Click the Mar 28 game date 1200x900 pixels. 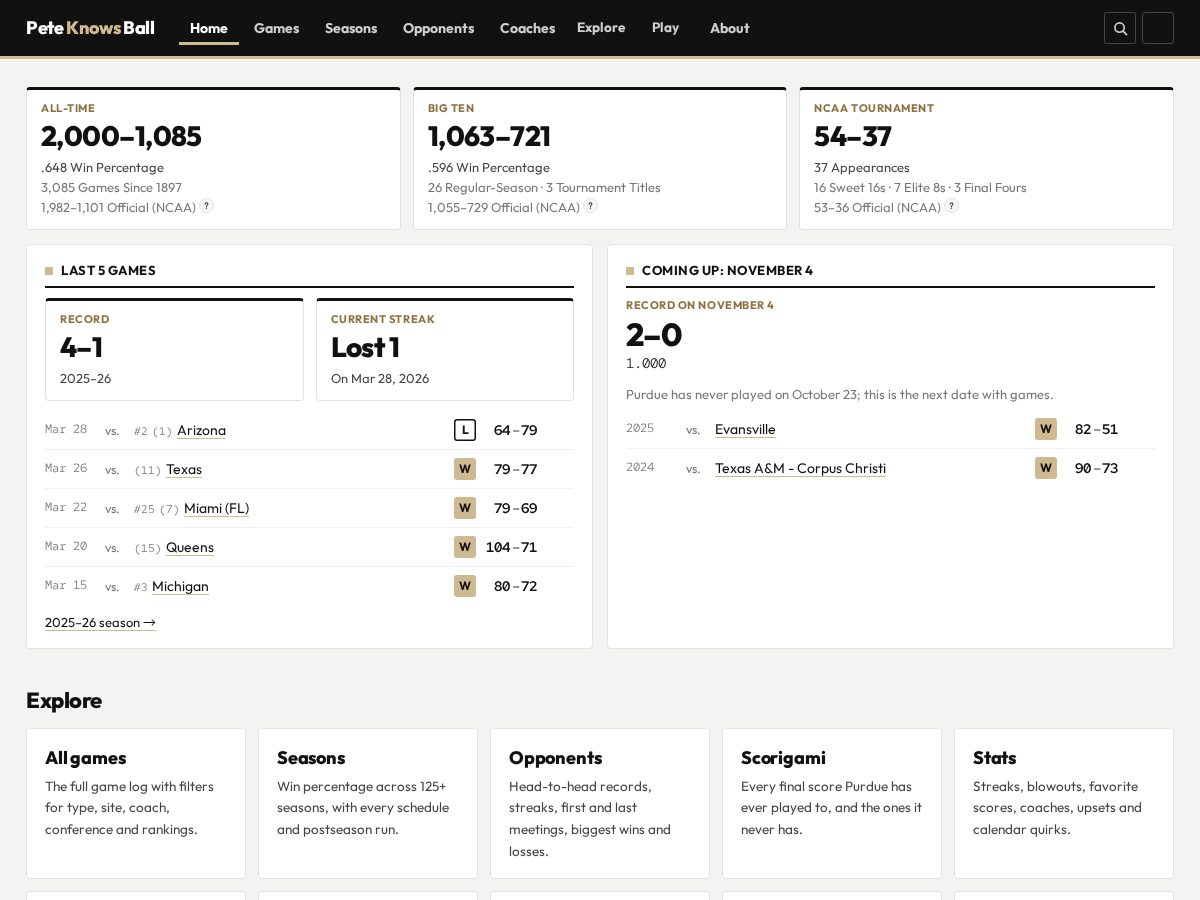coord(66,429)
